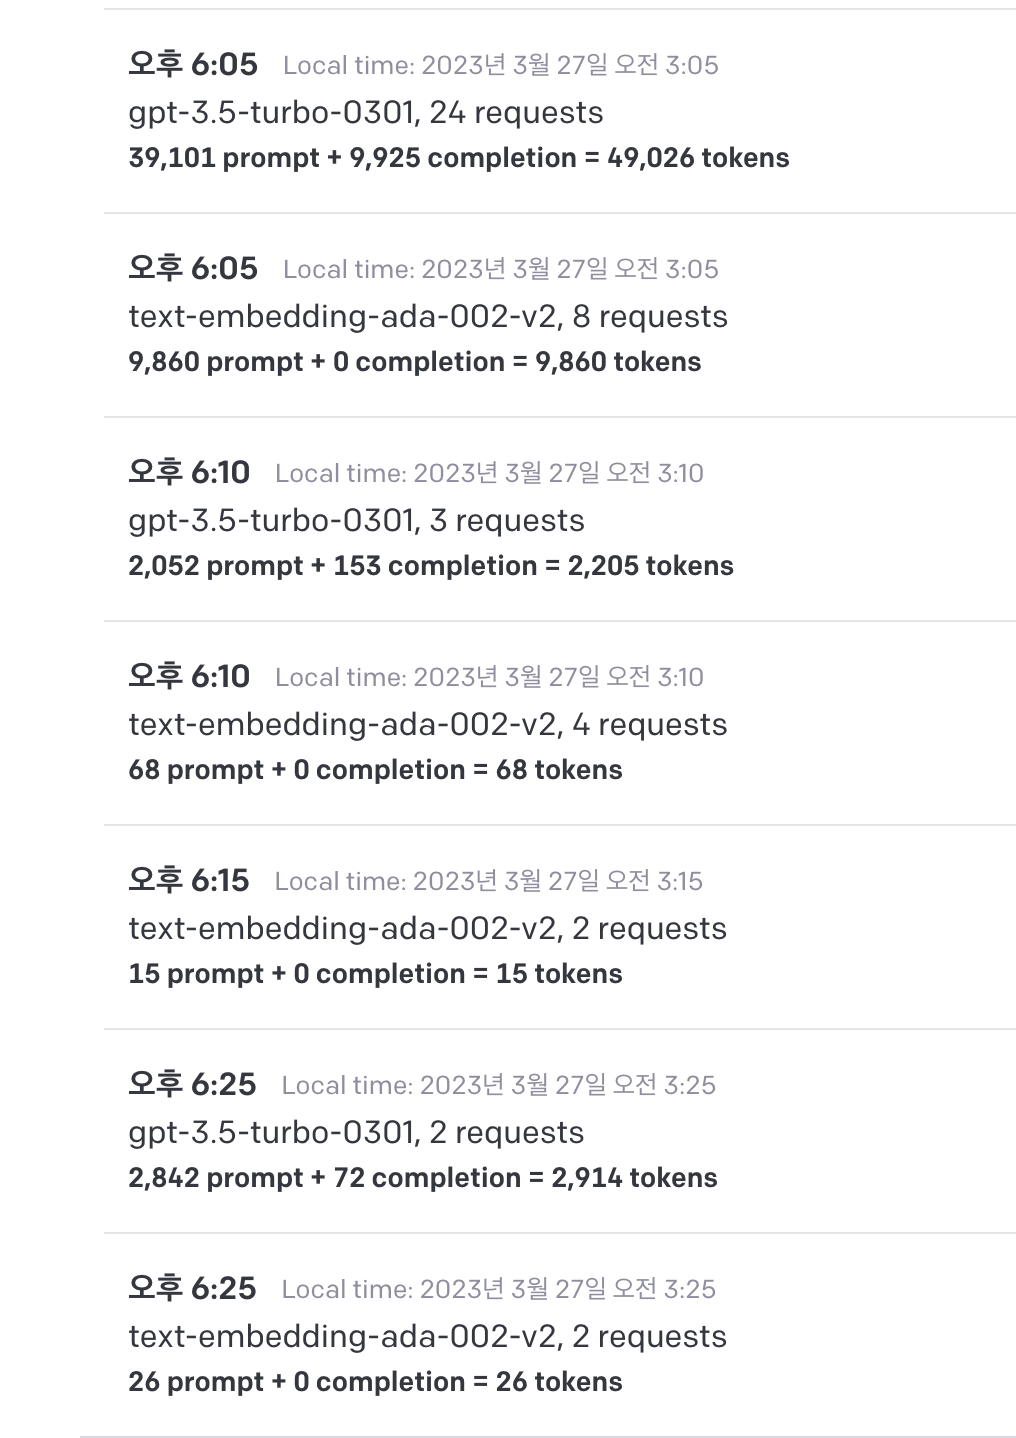Click 오후 6:05 heading above the 24 requests entry
The height and width of the screenshot is (1438, 1016).
192,64
